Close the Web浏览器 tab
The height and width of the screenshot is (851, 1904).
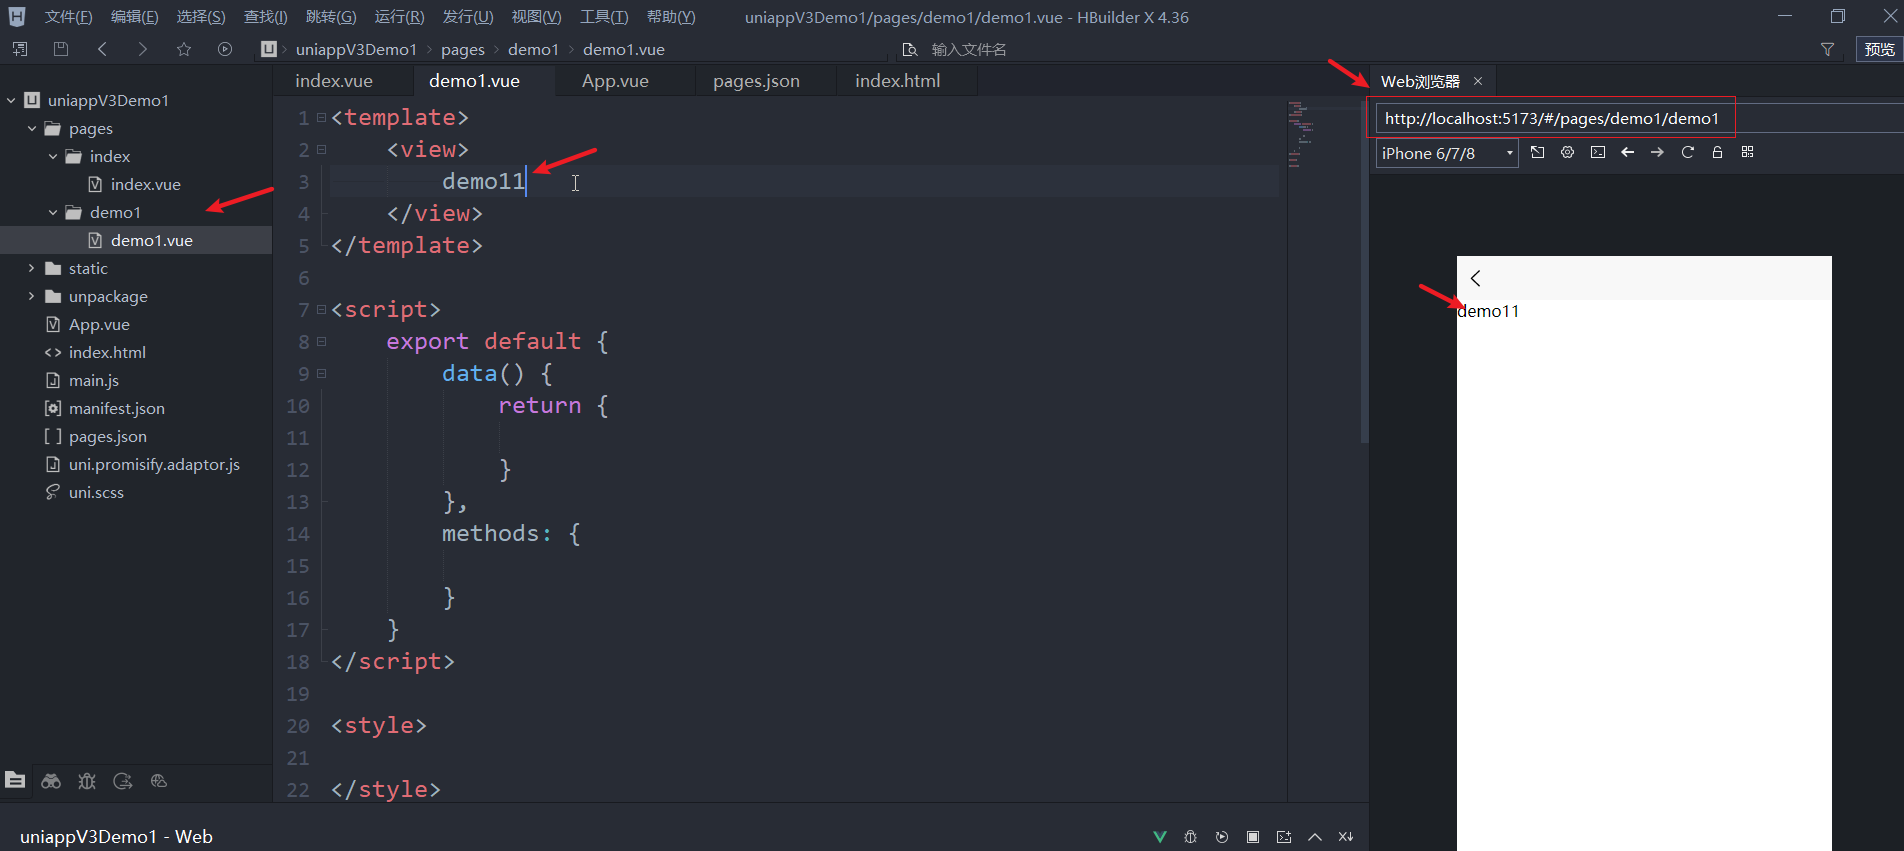pyautogui.click(x=1478, y=81)
